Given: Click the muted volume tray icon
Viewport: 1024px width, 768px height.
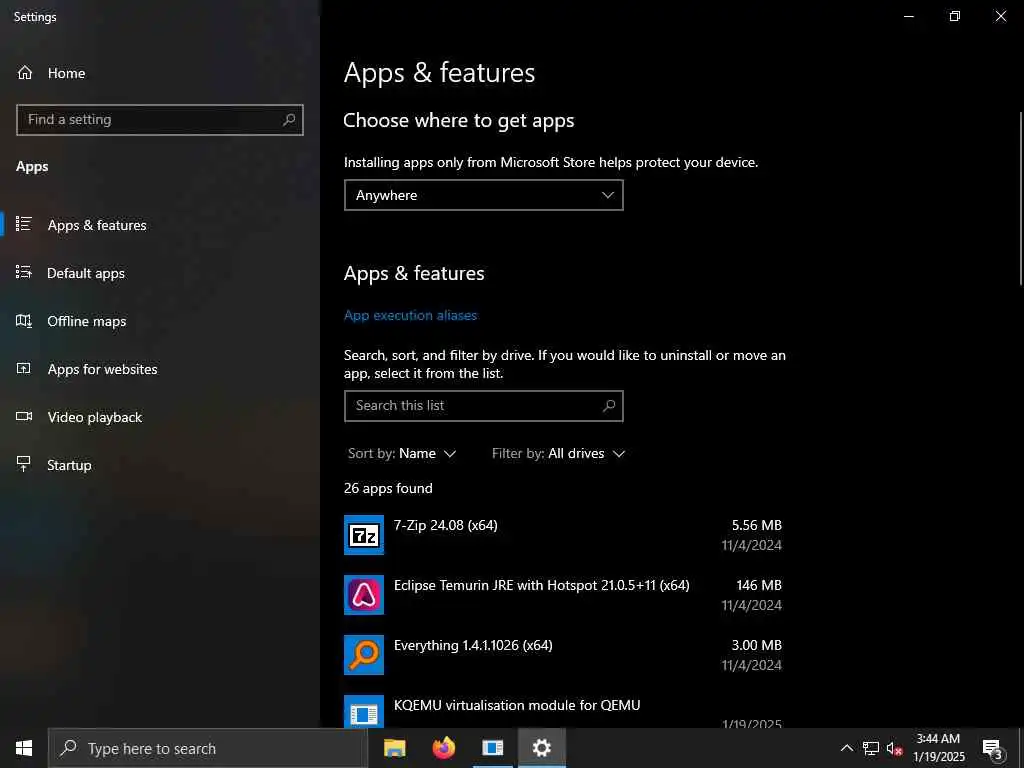Looking at the screenshot, I should [894, 748].
